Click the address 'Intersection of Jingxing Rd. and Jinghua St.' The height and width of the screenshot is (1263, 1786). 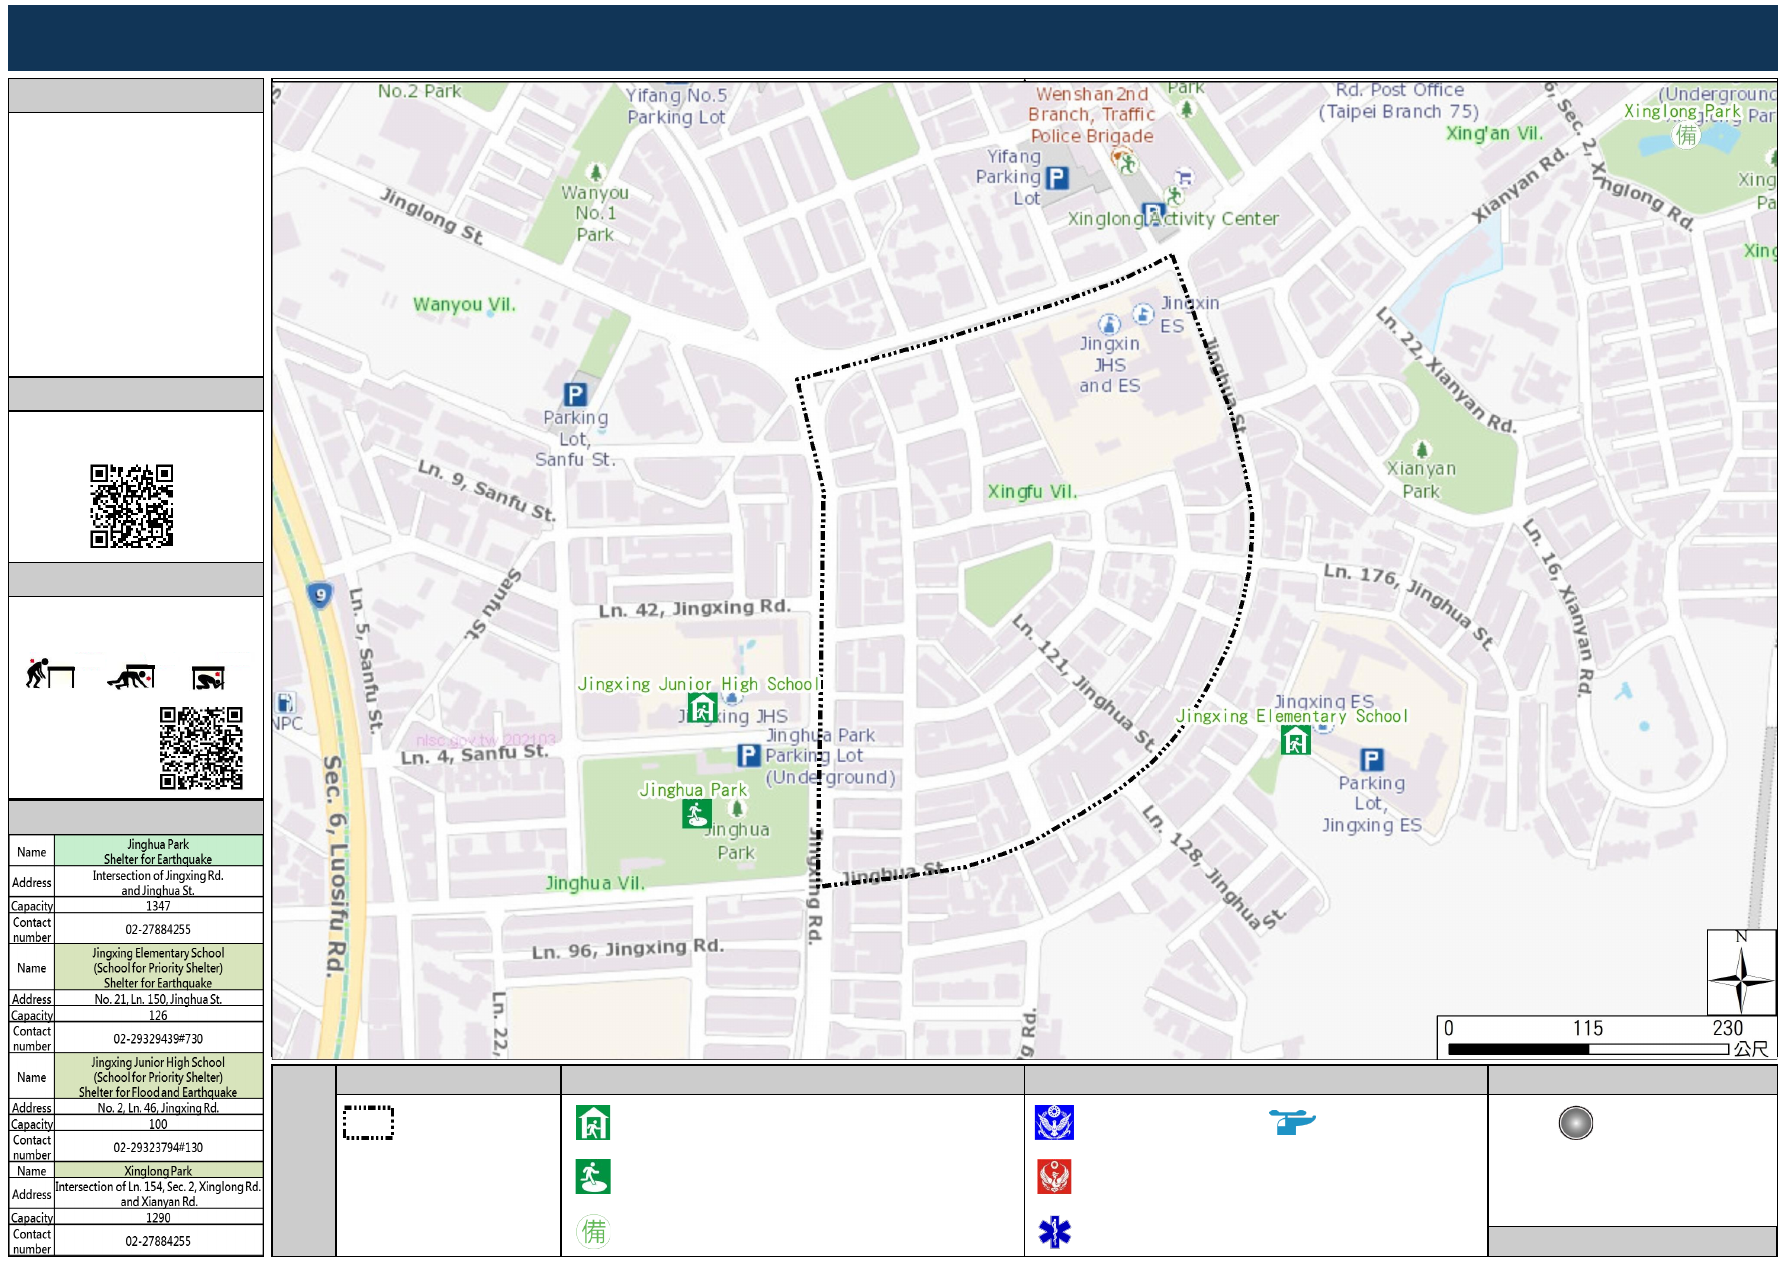pos(158,882)
